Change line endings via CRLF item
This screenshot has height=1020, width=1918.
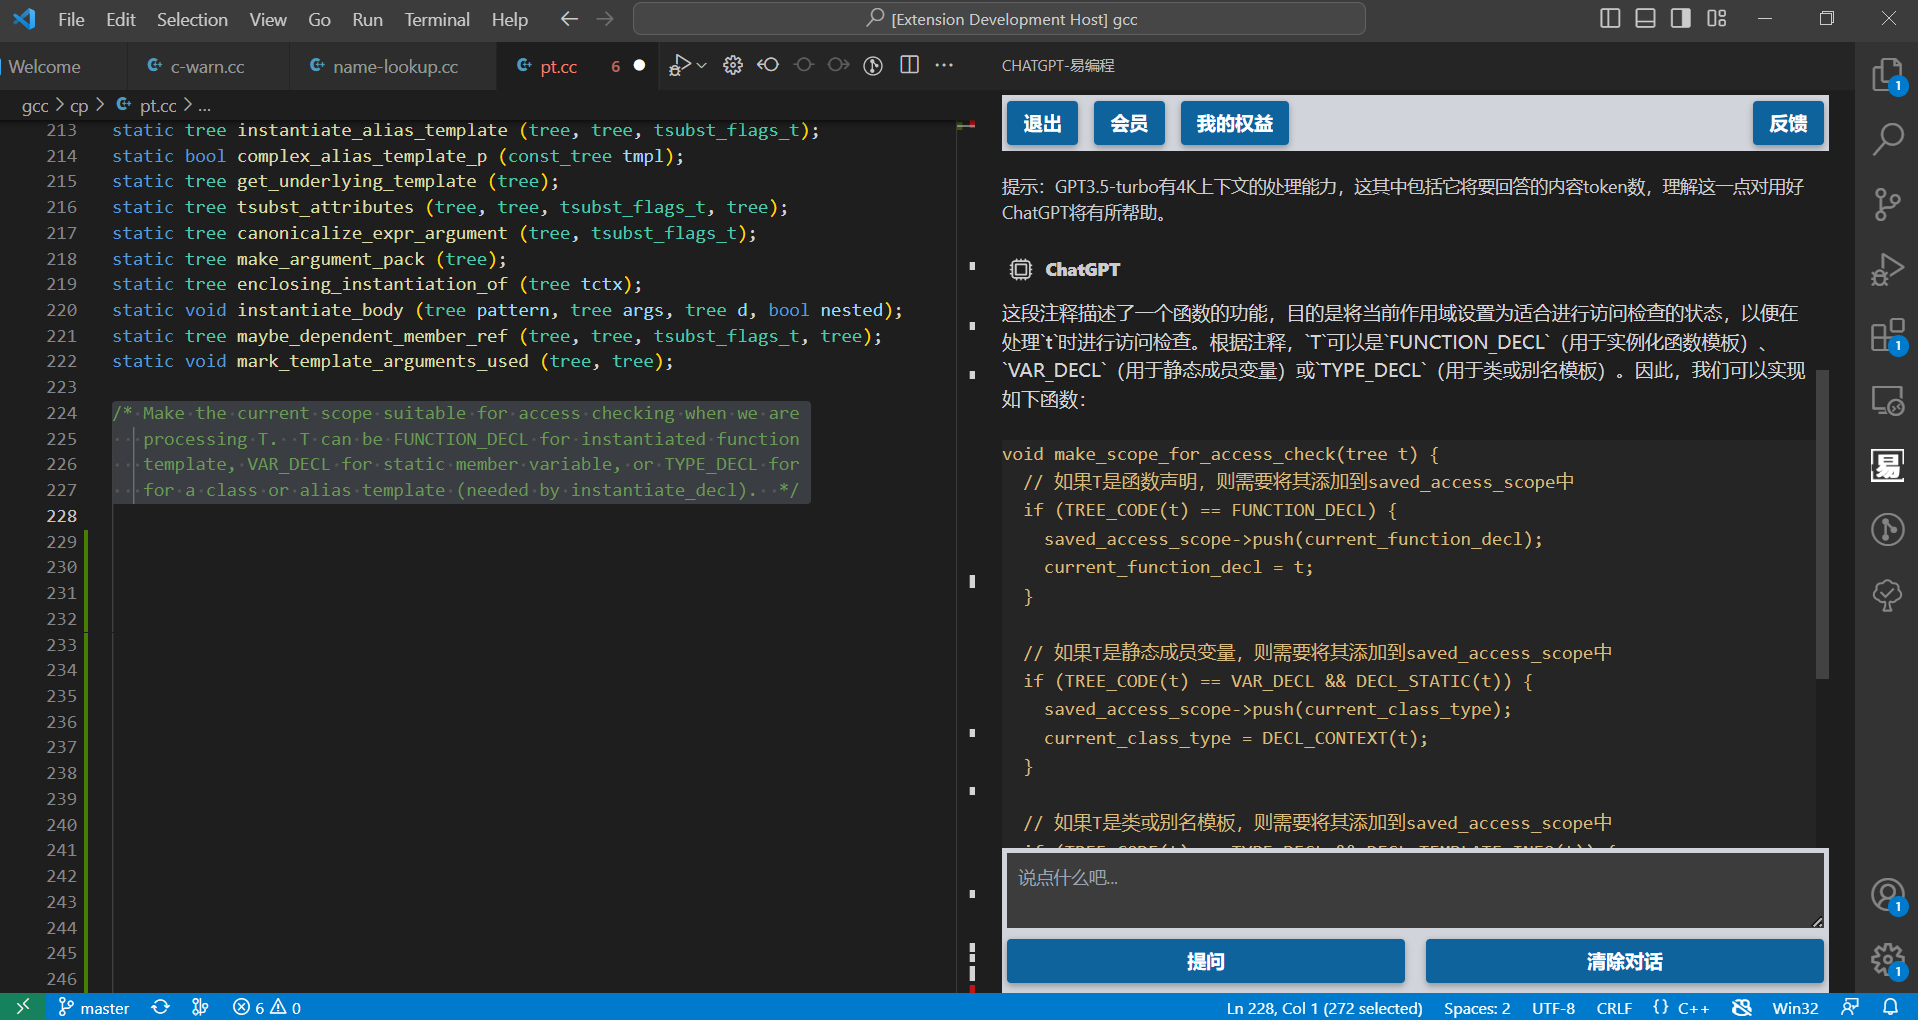pos(1614,1008)
